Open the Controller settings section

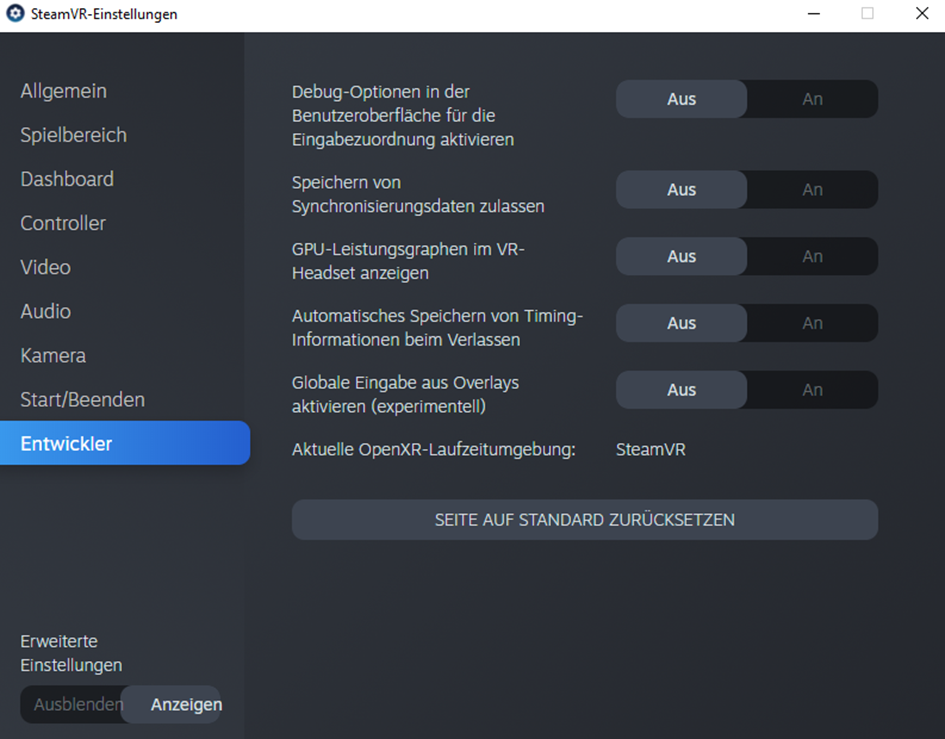pyautogui.click(x=62, y=223)
